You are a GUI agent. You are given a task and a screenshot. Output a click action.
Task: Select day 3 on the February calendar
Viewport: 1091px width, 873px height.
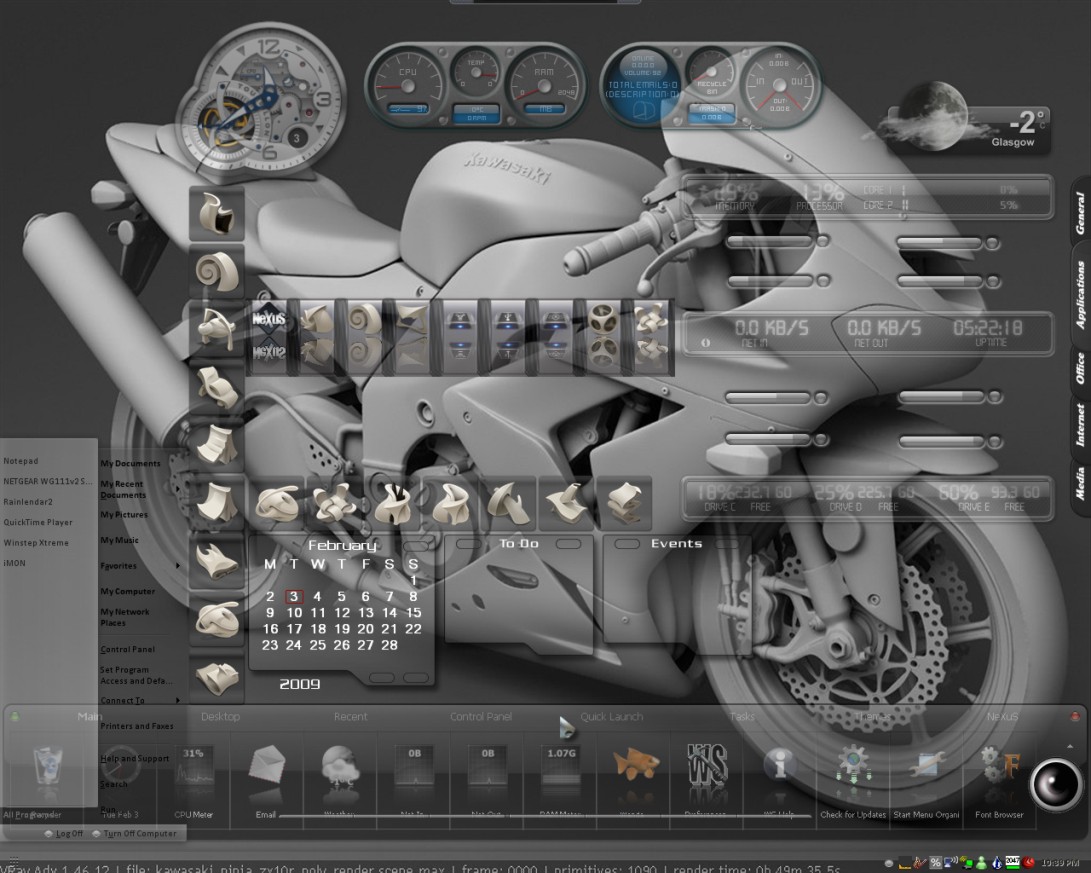pos(294,596)
